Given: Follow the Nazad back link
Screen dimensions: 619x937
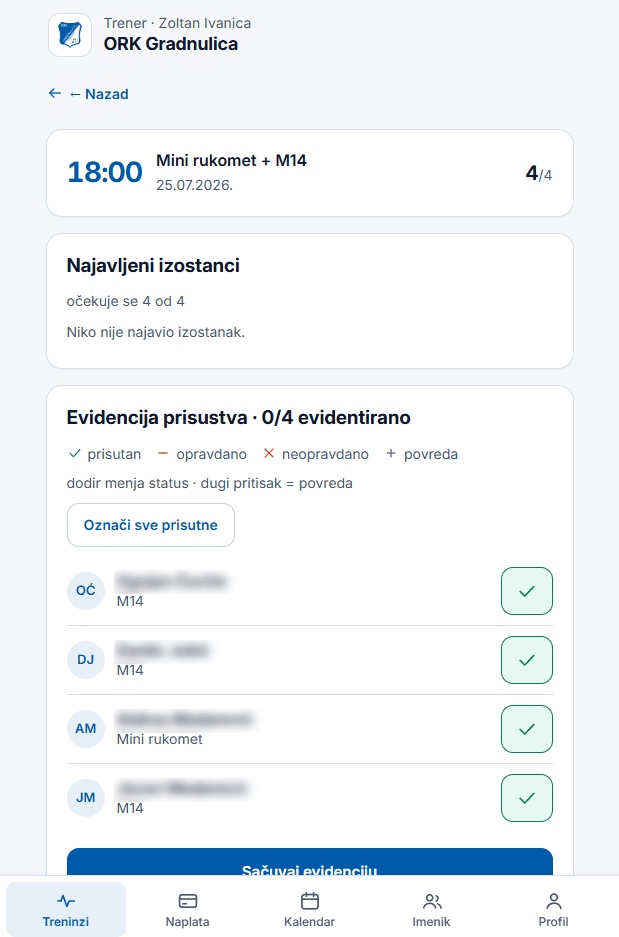Looking at the screenshot, I should (x=99, y=94).
